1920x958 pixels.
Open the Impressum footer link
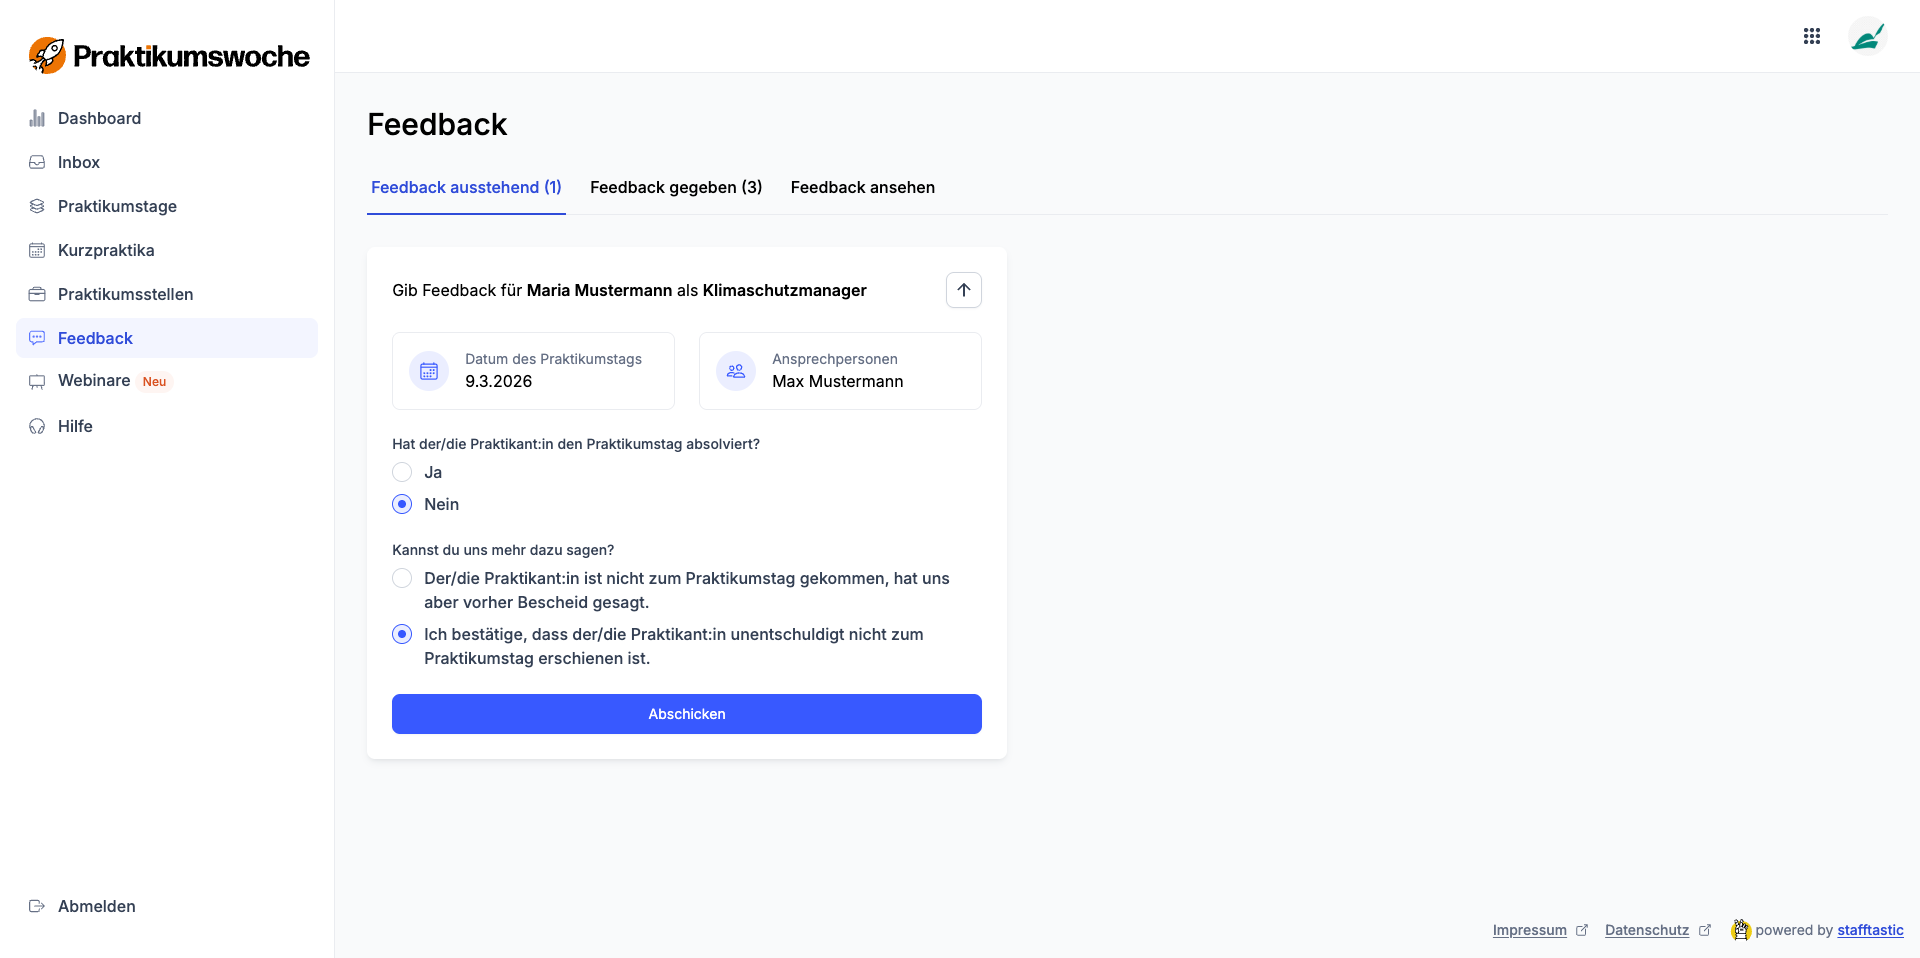click(x=1529, y=930)
